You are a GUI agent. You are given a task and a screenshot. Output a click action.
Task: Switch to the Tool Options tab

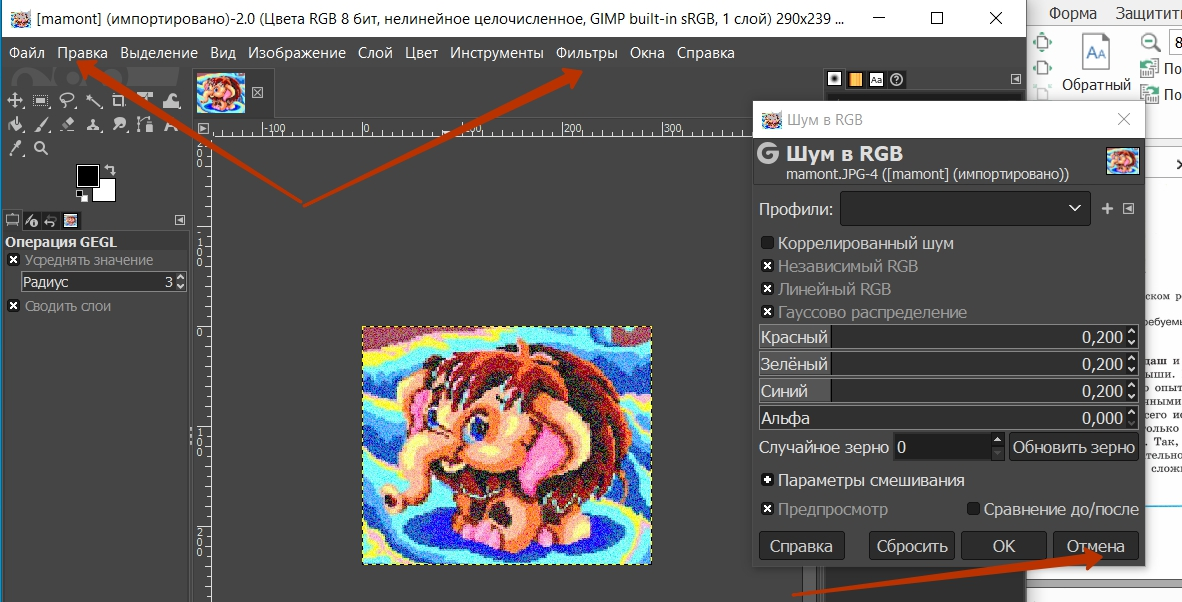[x=13, y=220]
